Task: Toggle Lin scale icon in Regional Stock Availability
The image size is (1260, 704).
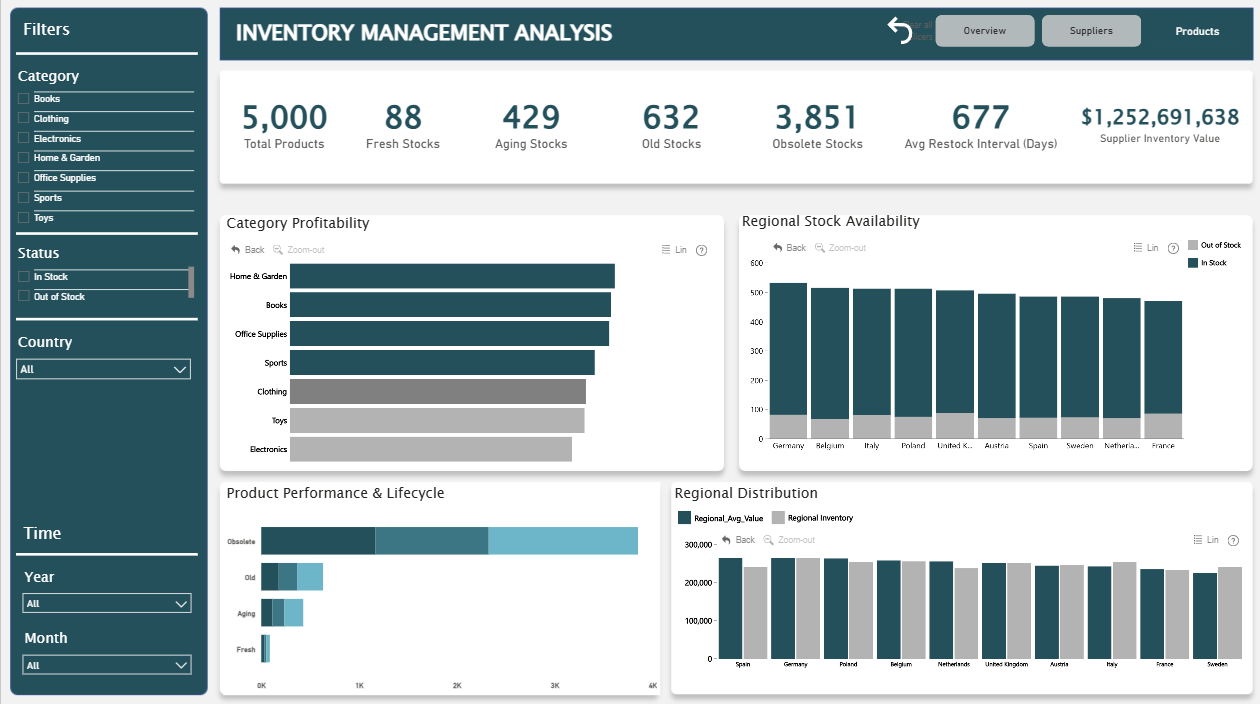Action: (x=1137, y=248)
